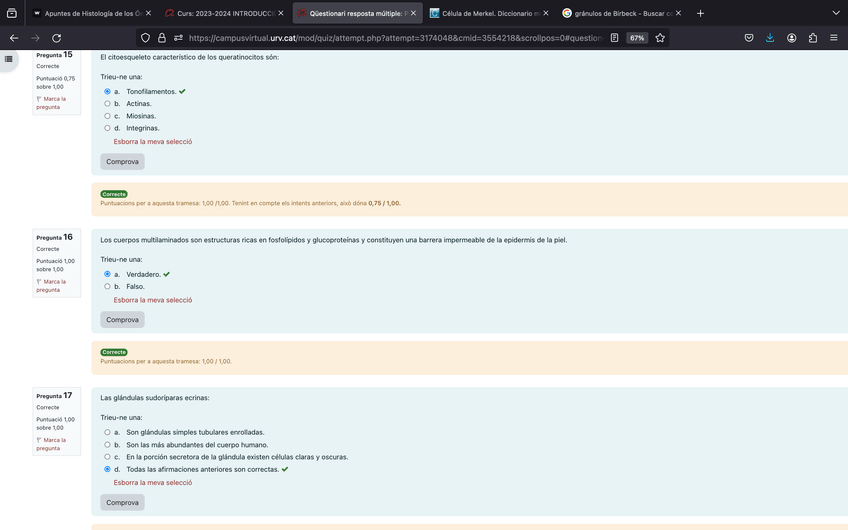848x530 pixels.
Task: Open the extensions puzzle icon
Action: click(x=812, y=38)
